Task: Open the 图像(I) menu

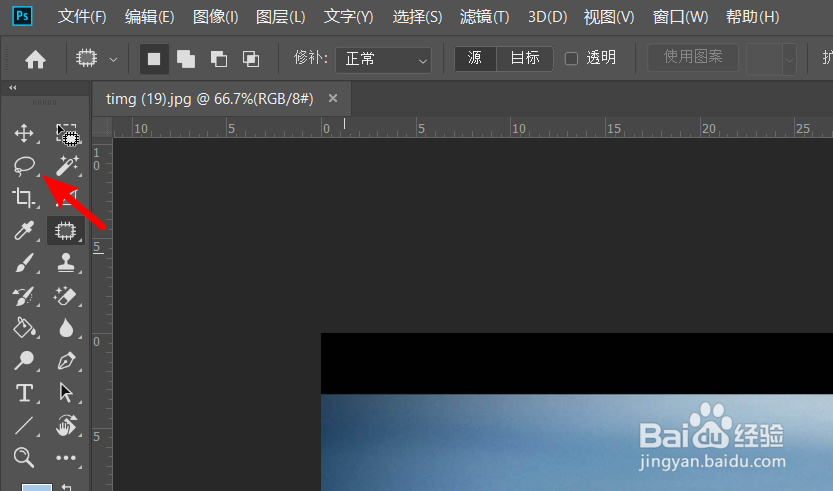Action: tap(215, 17)
